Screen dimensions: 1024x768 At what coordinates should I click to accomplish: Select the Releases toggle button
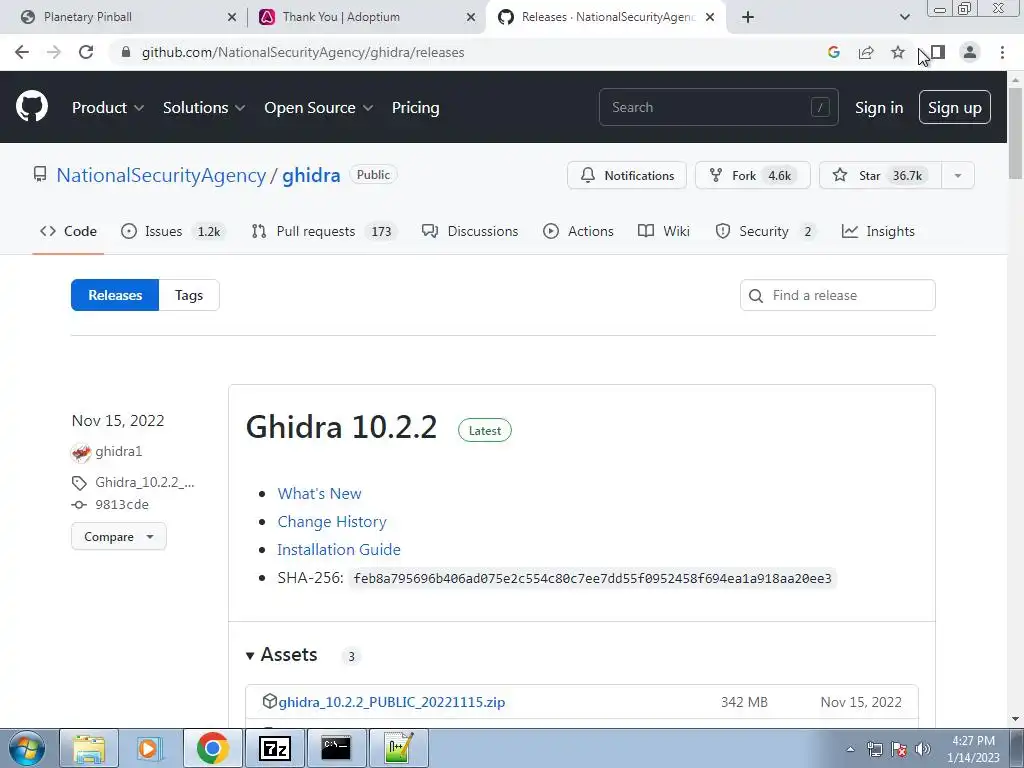click(115, 295)
